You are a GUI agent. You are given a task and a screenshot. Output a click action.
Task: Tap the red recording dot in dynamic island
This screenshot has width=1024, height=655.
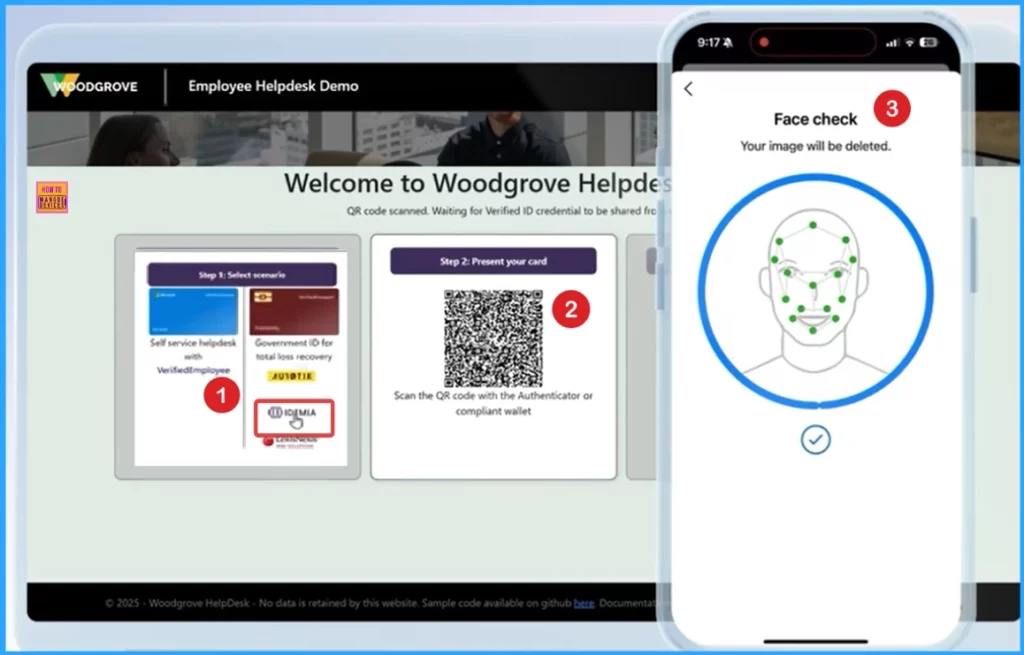pyautogui.click(x=763, y=42)
